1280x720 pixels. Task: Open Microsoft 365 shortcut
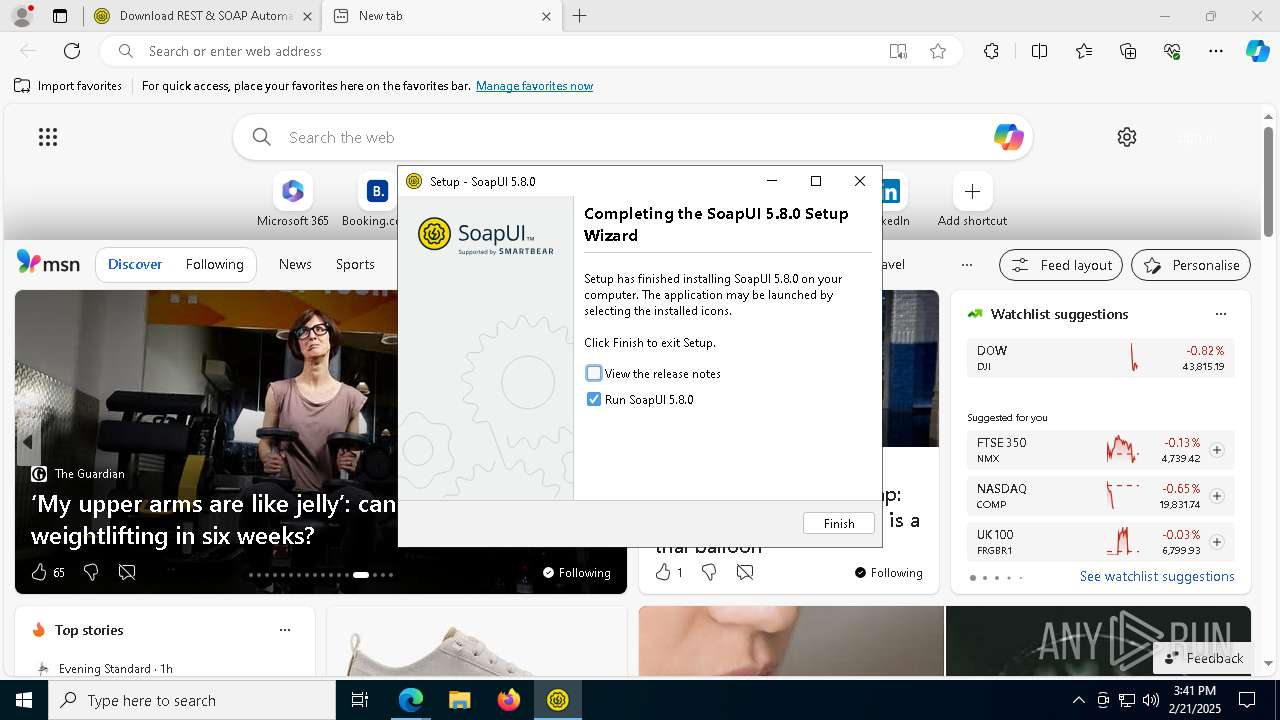pos(293,200)
